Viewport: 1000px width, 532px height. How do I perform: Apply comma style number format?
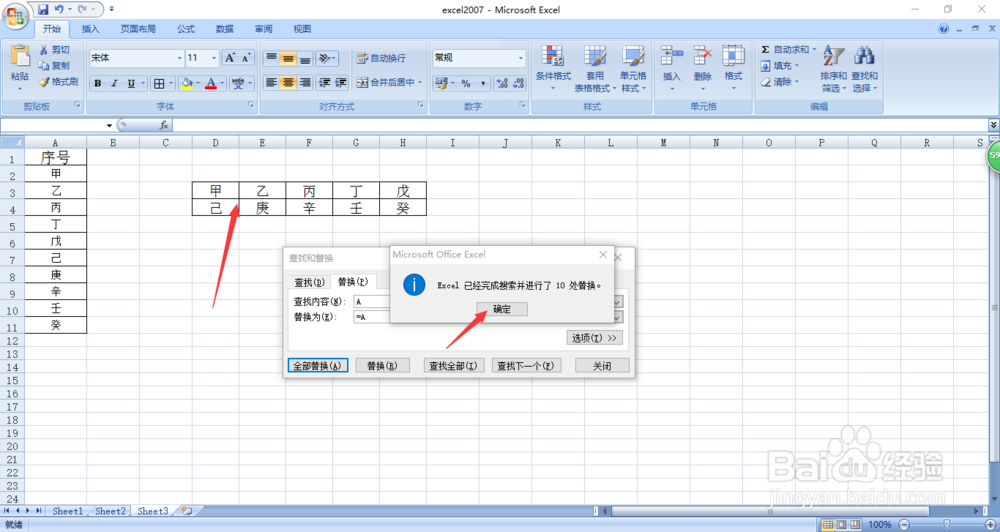click(483, 83)
